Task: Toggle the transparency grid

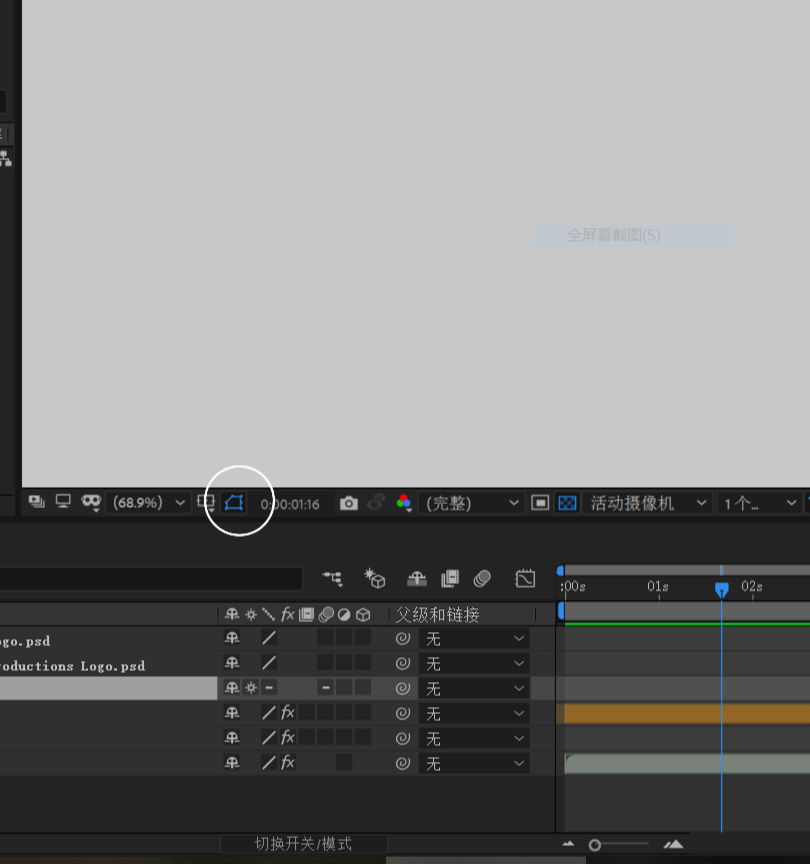Action: click(567, 503)
